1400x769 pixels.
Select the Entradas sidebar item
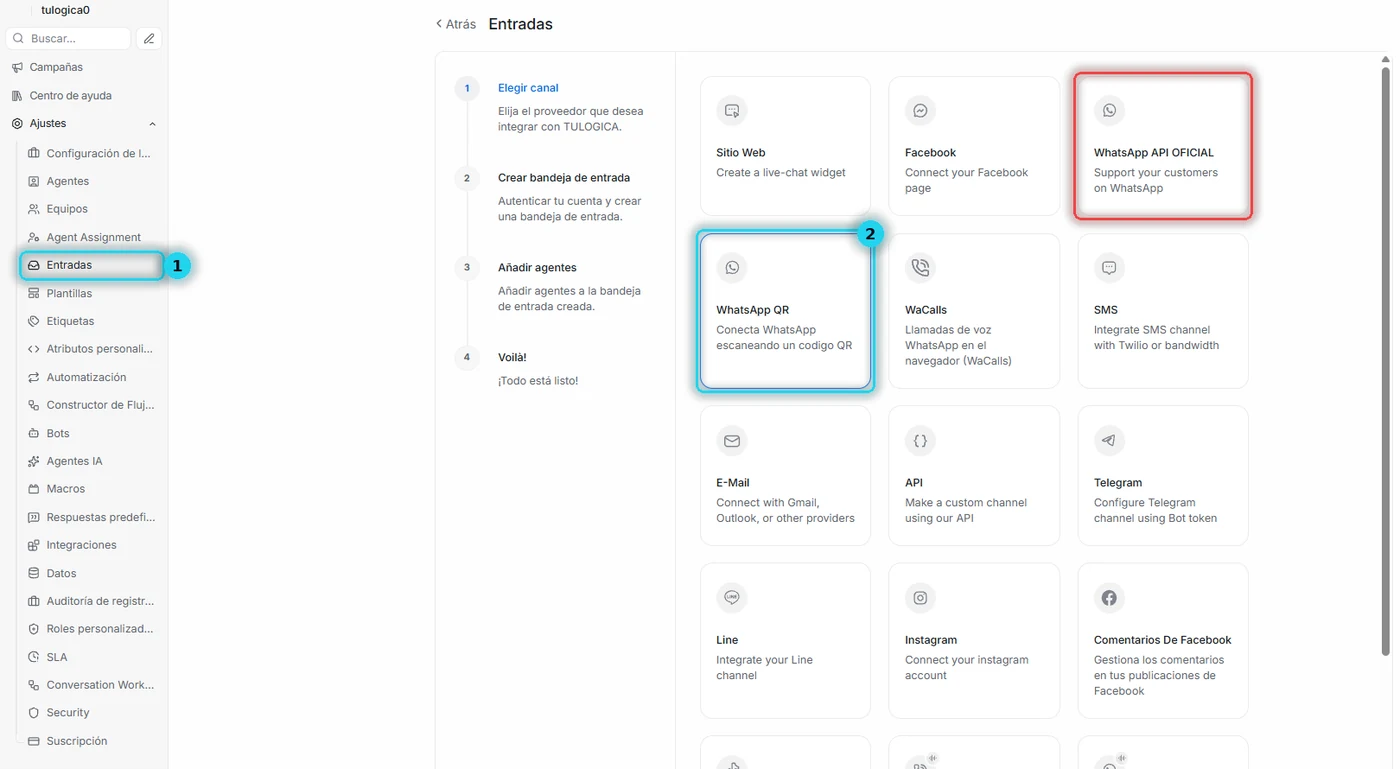pyautogui.click(x=91, y=265)
